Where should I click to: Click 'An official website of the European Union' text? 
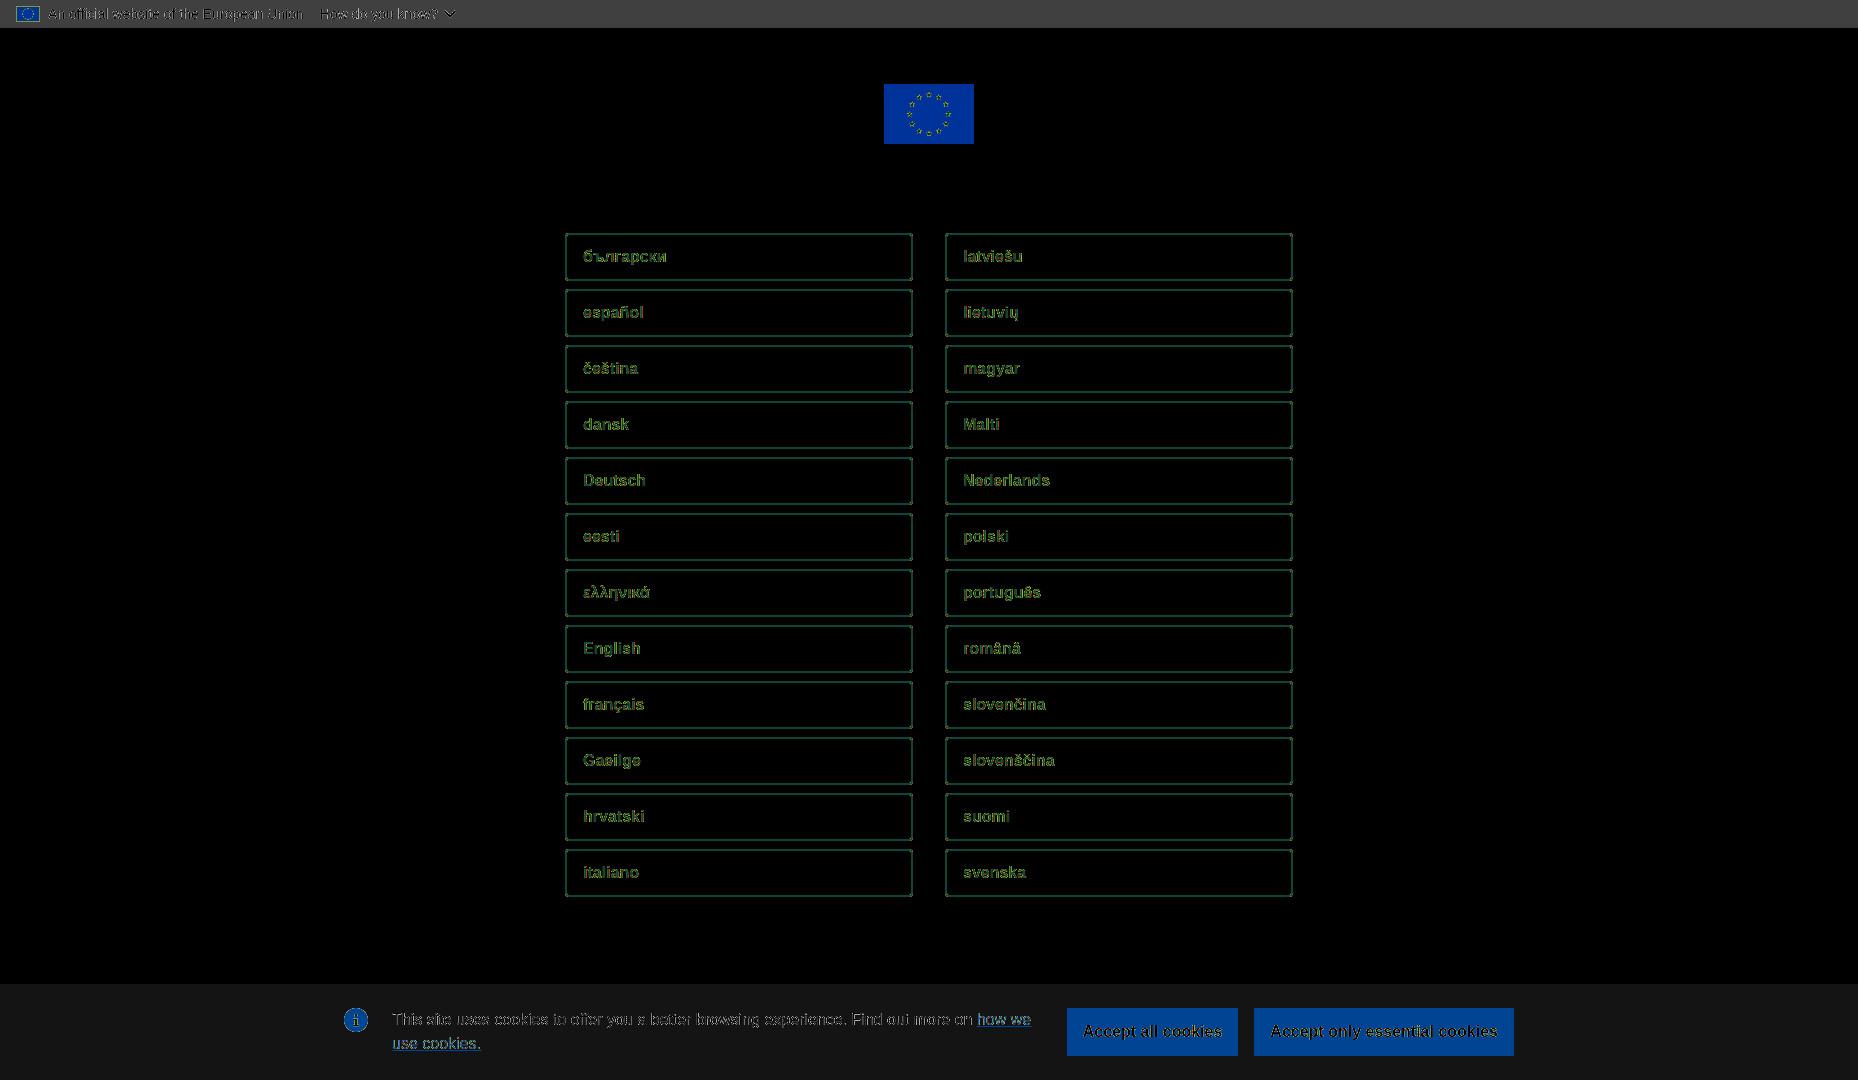[x=175, y=14]
